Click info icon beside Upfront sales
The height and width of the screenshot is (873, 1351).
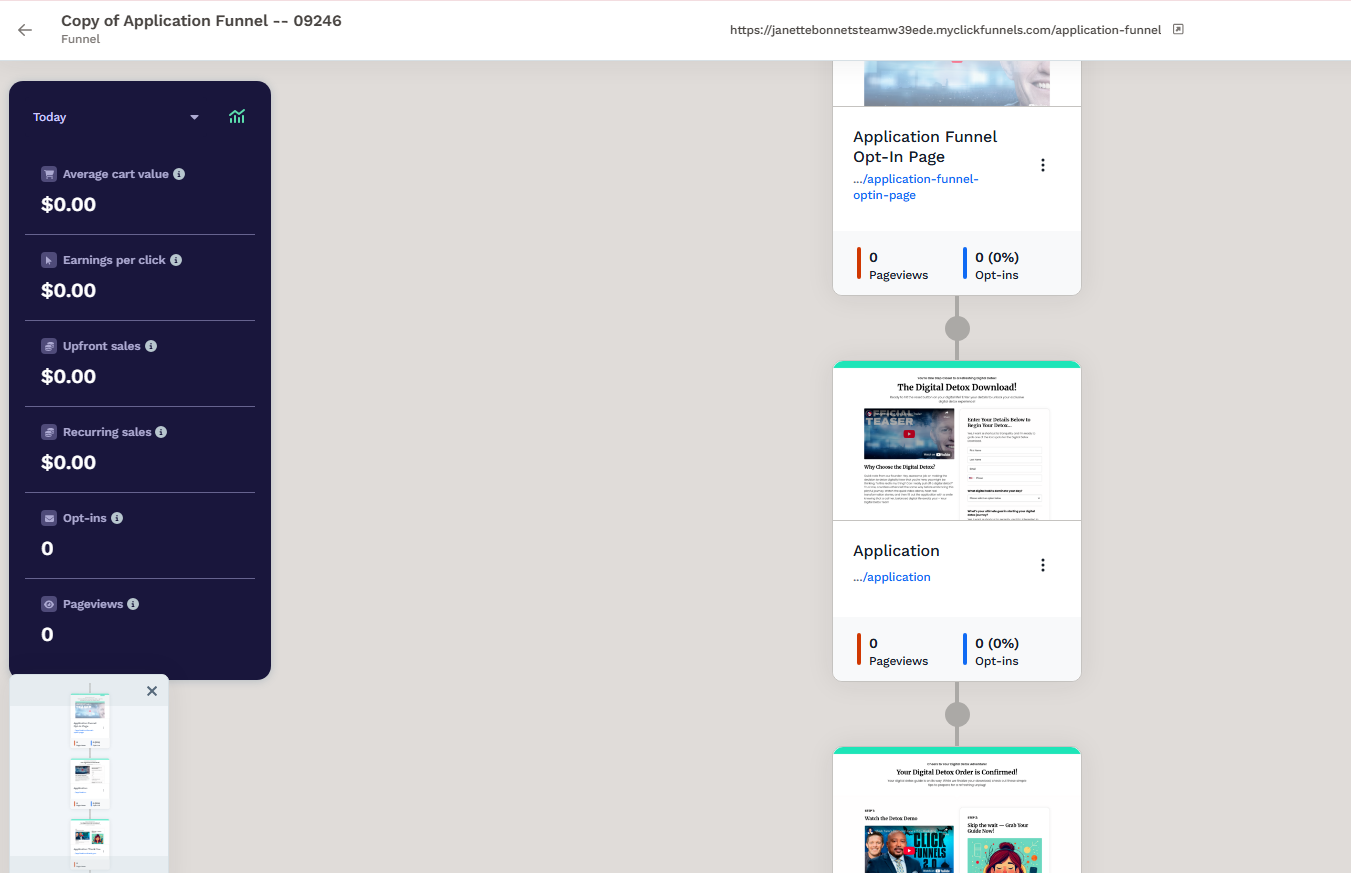click(x=151, y=346)
